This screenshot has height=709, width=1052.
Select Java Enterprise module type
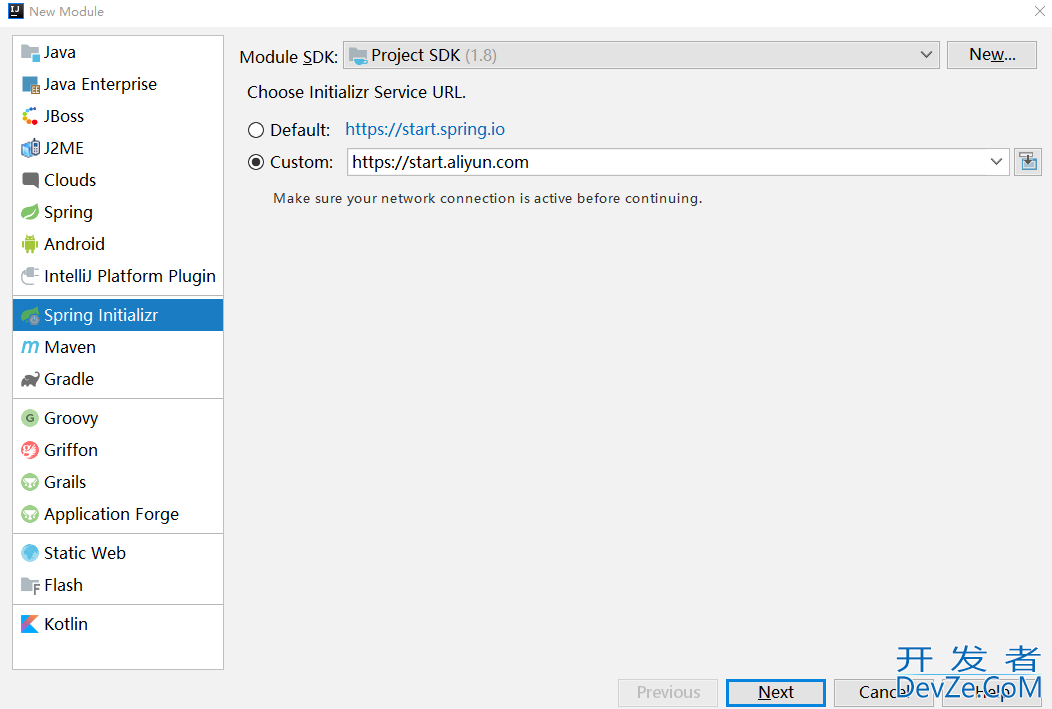118,85
